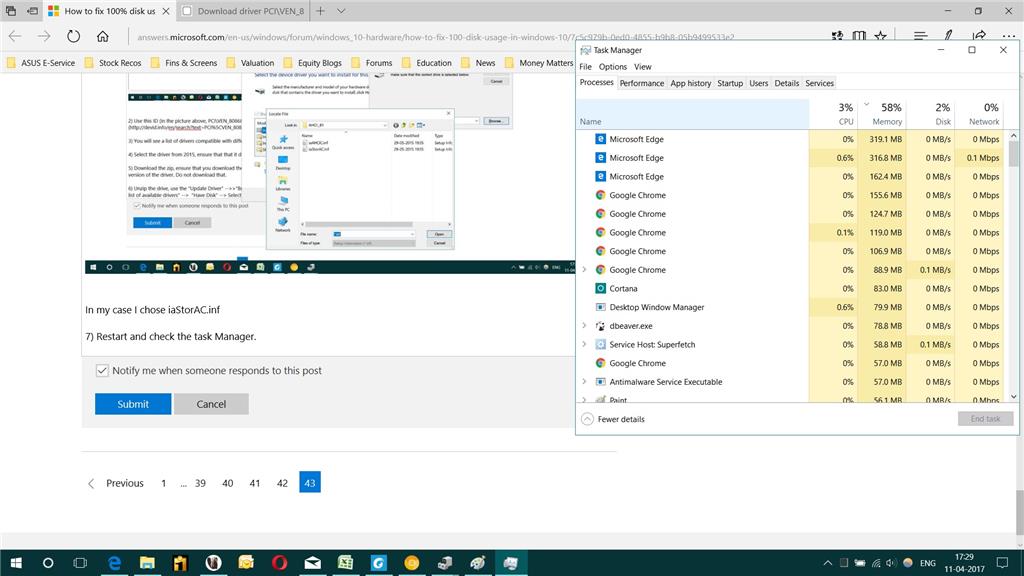Uncheck Notify me when someone responds
This screenshot has width=1024, height=576.
pyautogui.click(x=102, y=370)
